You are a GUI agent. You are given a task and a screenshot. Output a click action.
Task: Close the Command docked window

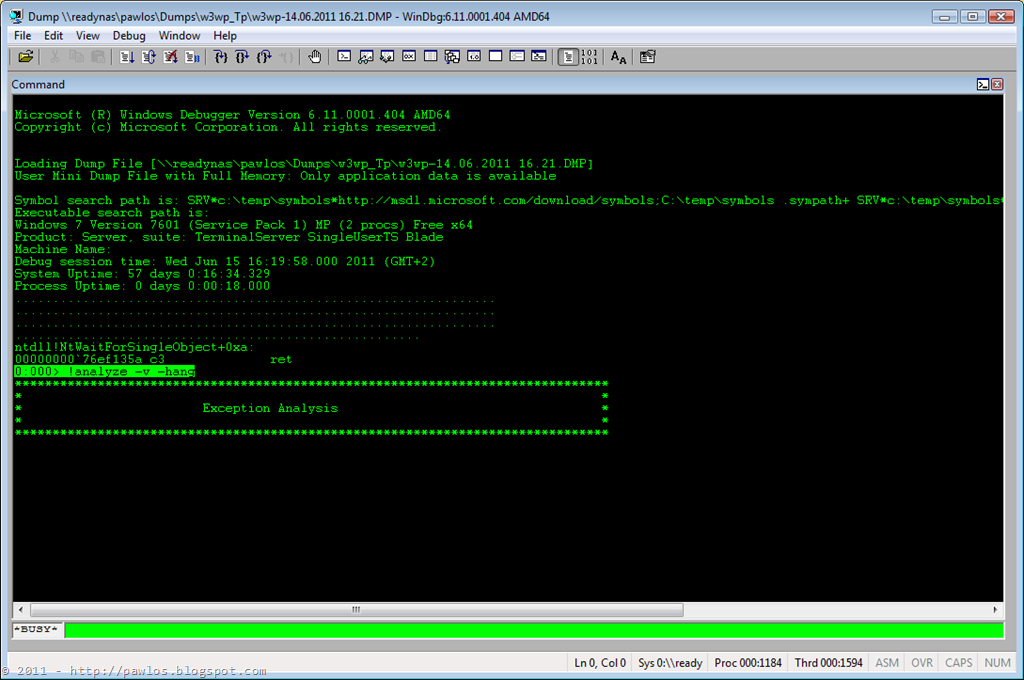click(997, 84)
